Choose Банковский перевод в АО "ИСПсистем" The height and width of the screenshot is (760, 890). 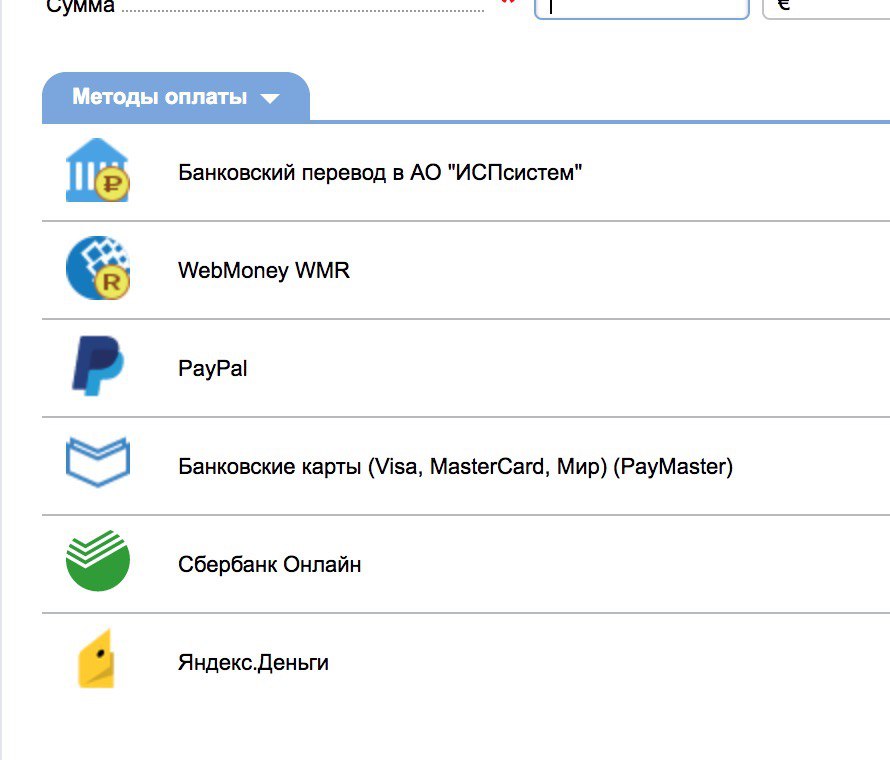[380, 173]
